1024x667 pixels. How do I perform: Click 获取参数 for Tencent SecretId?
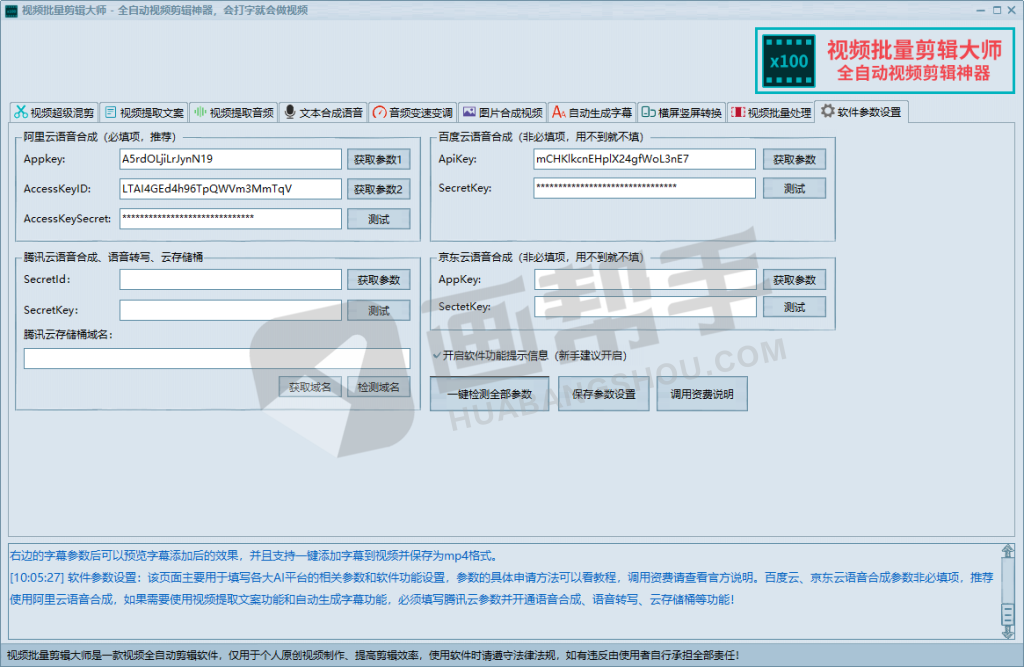(378, 280)
